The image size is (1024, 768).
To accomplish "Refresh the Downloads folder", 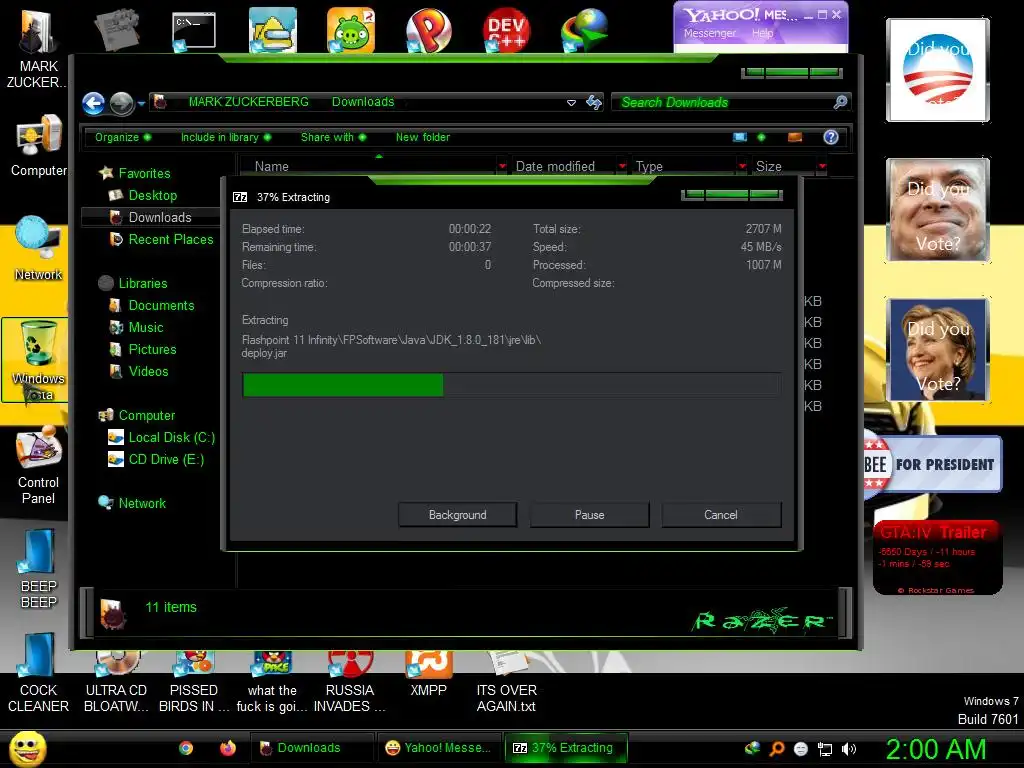I will point(594,102).
